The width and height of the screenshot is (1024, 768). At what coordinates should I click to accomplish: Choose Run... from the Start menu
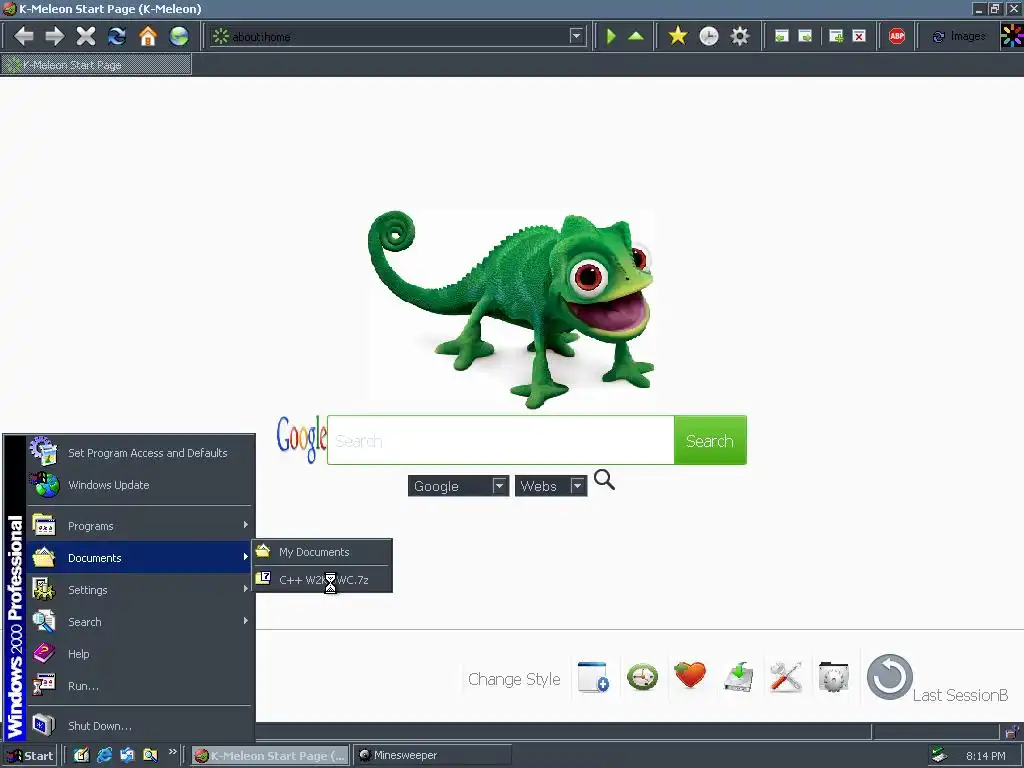[x=140, y=686]
